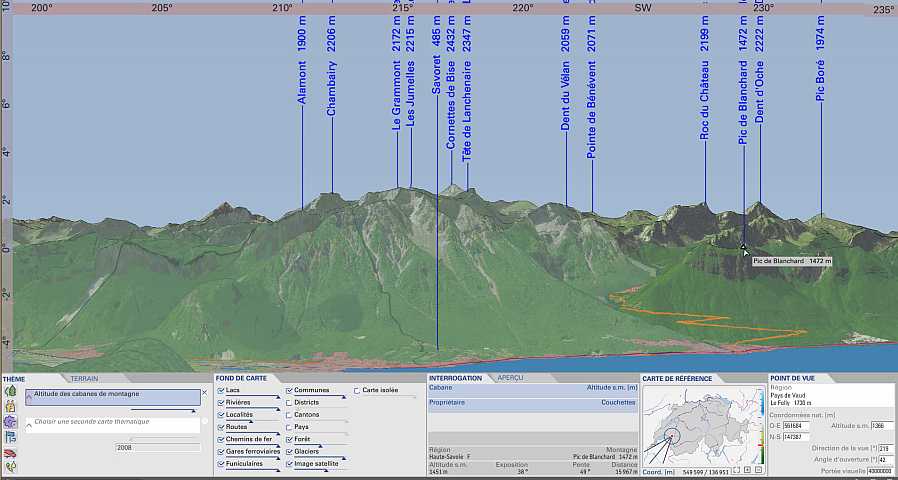898x480 pixels.
Task: Select the red train theme icon
Action: pos(11,452)
